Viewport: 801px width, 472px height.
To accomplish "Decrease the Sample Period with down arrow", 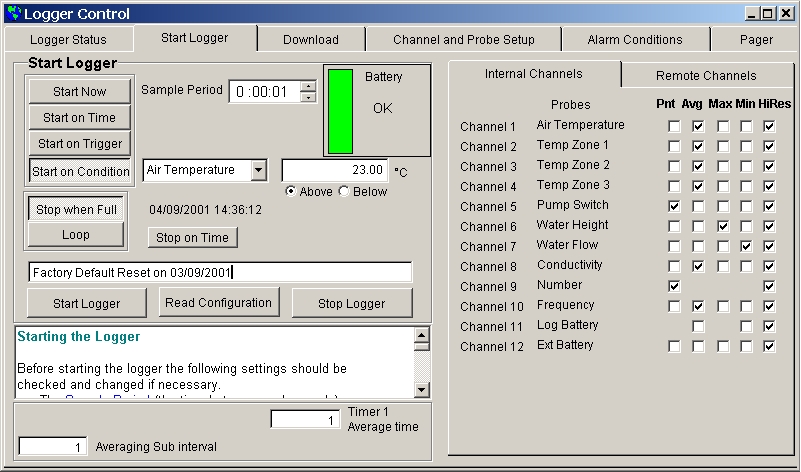I will (308, 97).
